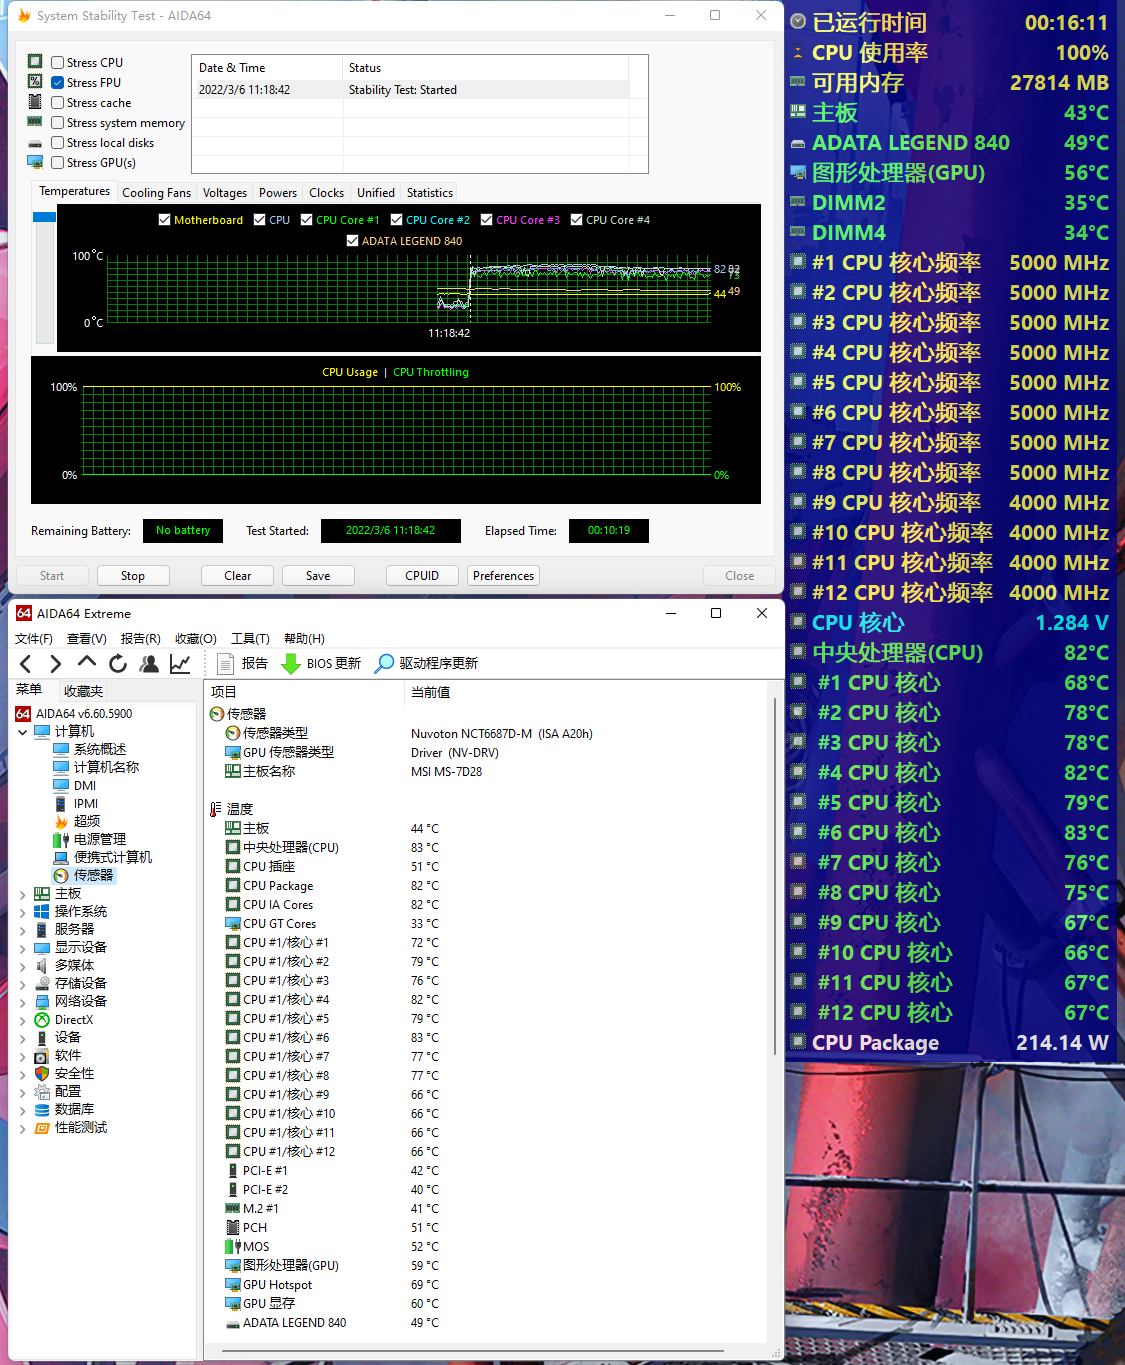The width and height of the screenshot is (1125, 1365).
Task: Click the Back arrow in AIDA64 toolbar
Action: pos(26,664)
